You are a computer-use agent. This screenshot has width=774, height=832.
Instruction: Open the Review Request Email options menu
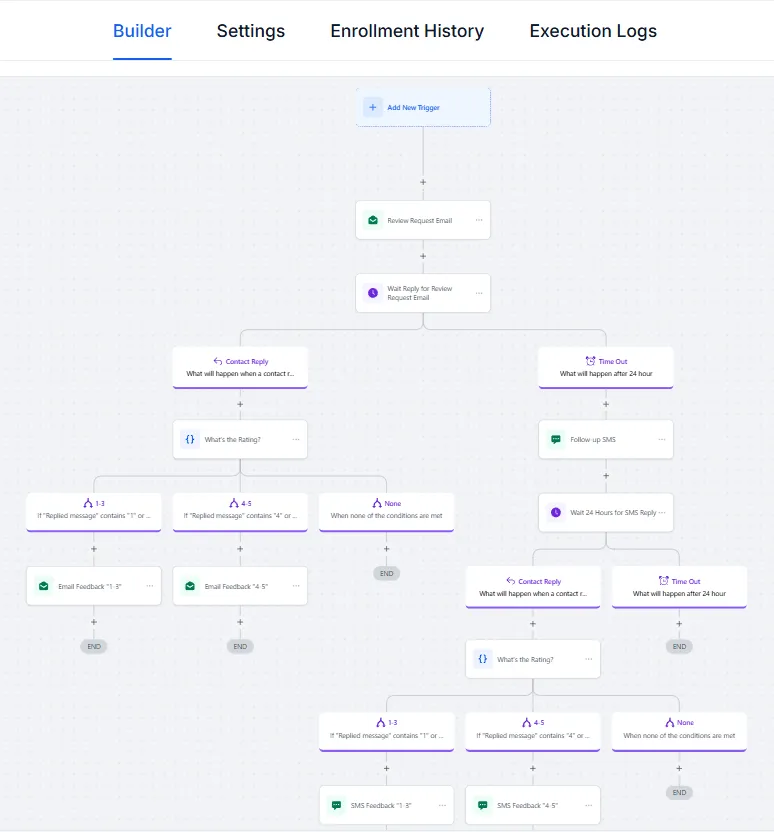coord(479,220)
